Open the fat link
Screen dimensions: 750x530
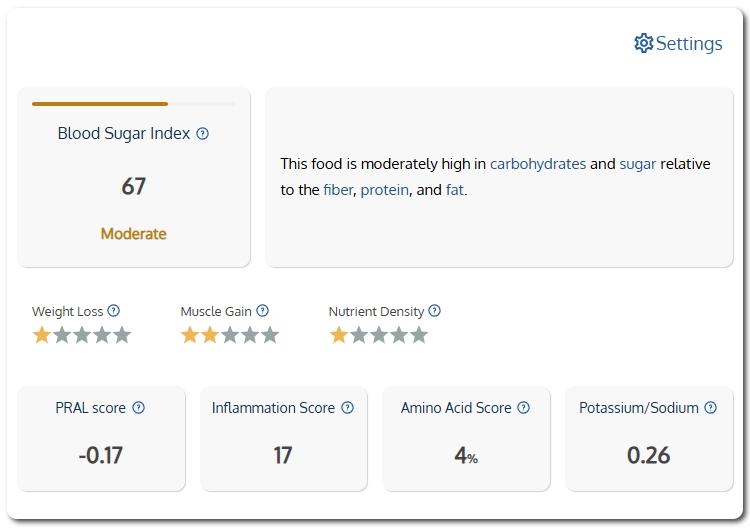click(x=454, y=190)
